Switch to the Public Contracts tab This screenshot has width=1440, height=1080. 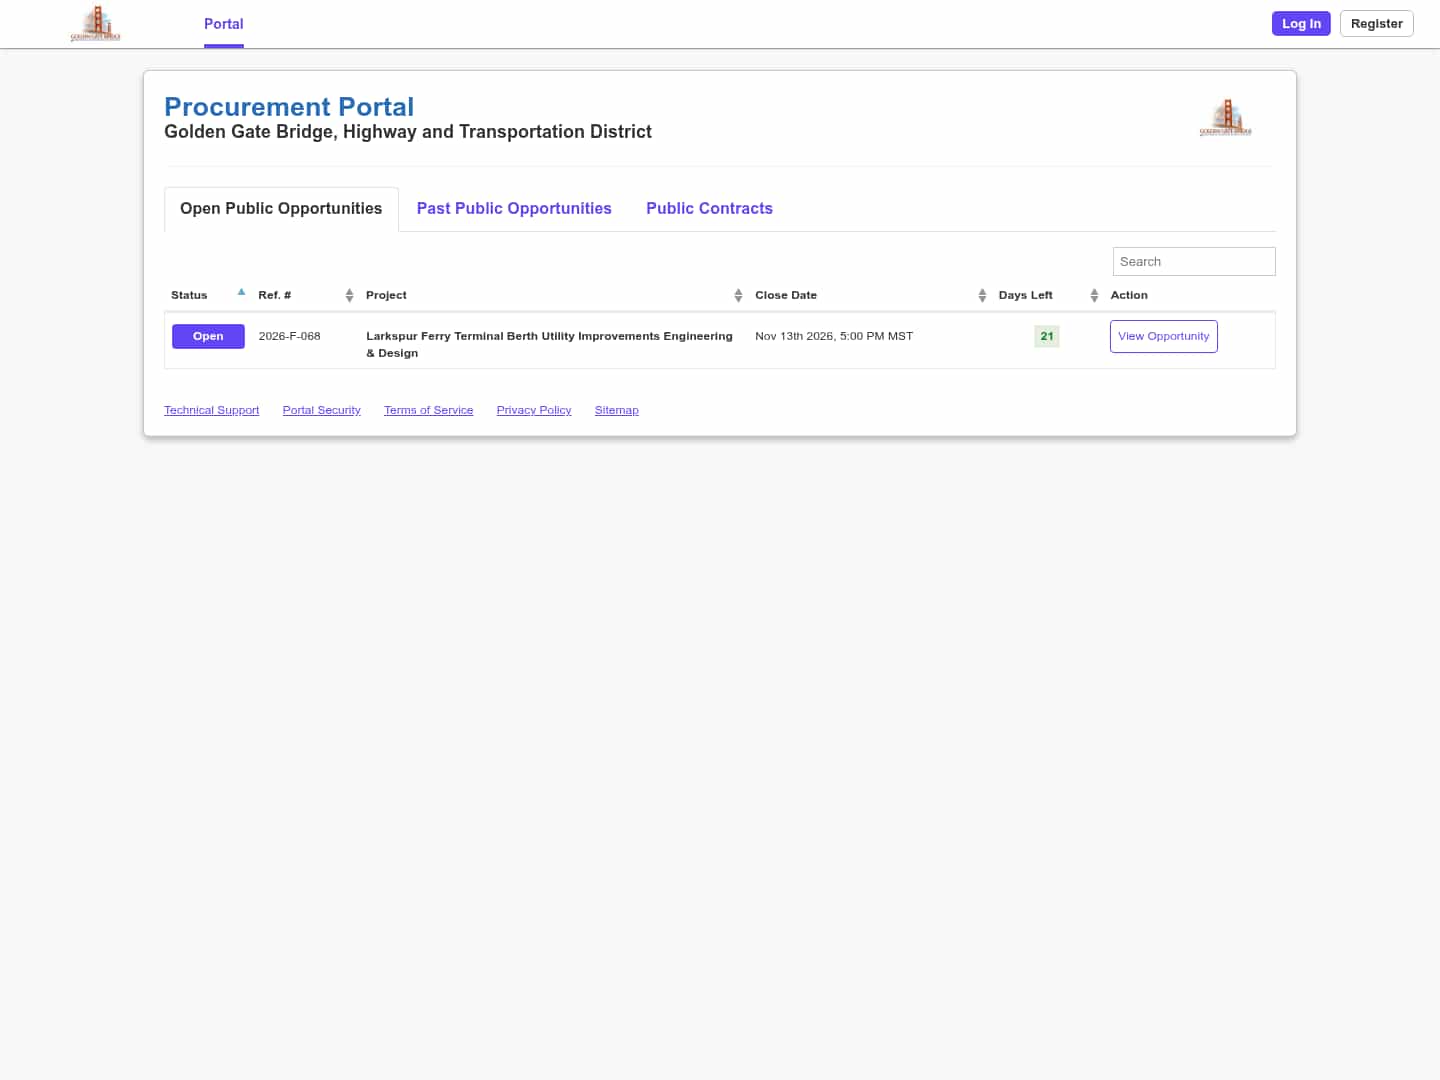[709, 209]
